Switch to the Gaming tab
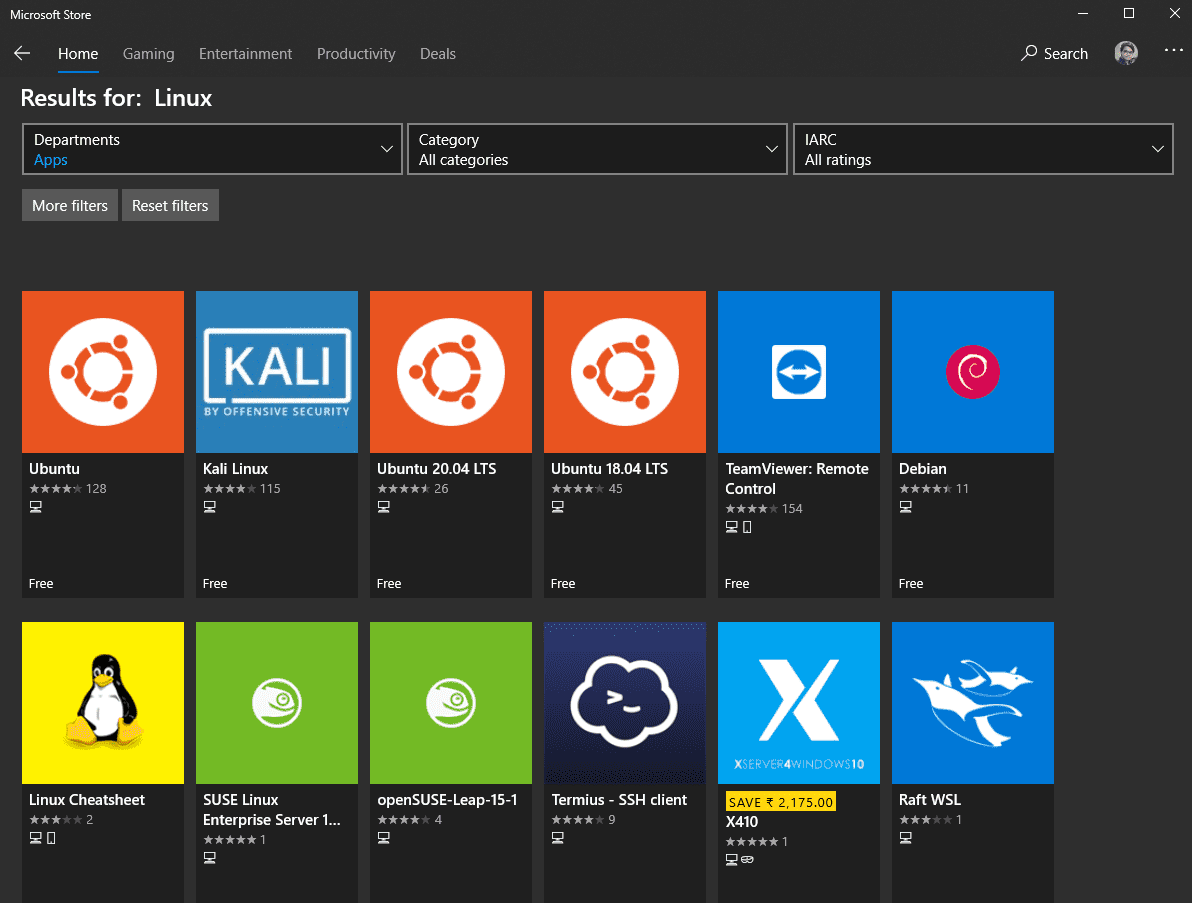 tap(148, 54)
